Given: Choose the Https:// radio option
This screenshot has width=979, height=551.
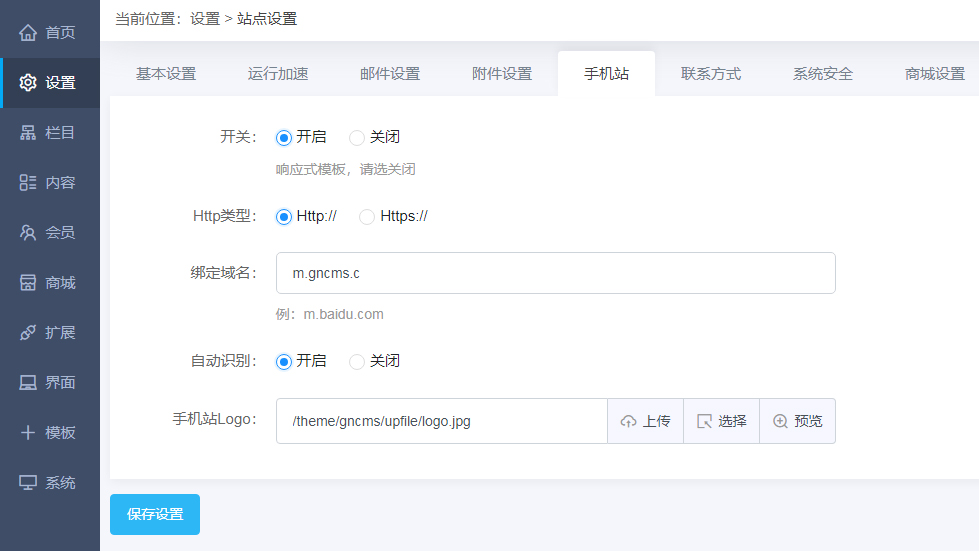Looking at the screenshot, I should pos(367,217).
